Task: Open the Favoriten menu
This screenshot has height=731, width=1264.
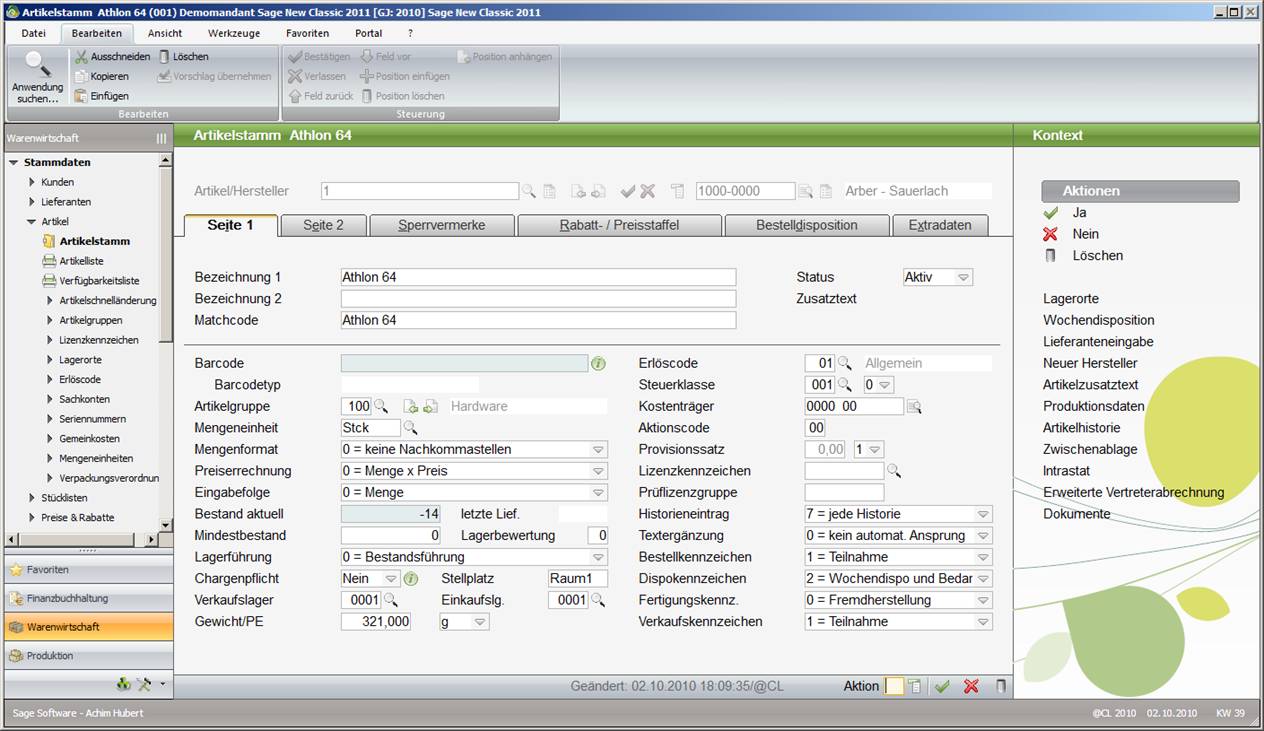Action: point(307,33)
